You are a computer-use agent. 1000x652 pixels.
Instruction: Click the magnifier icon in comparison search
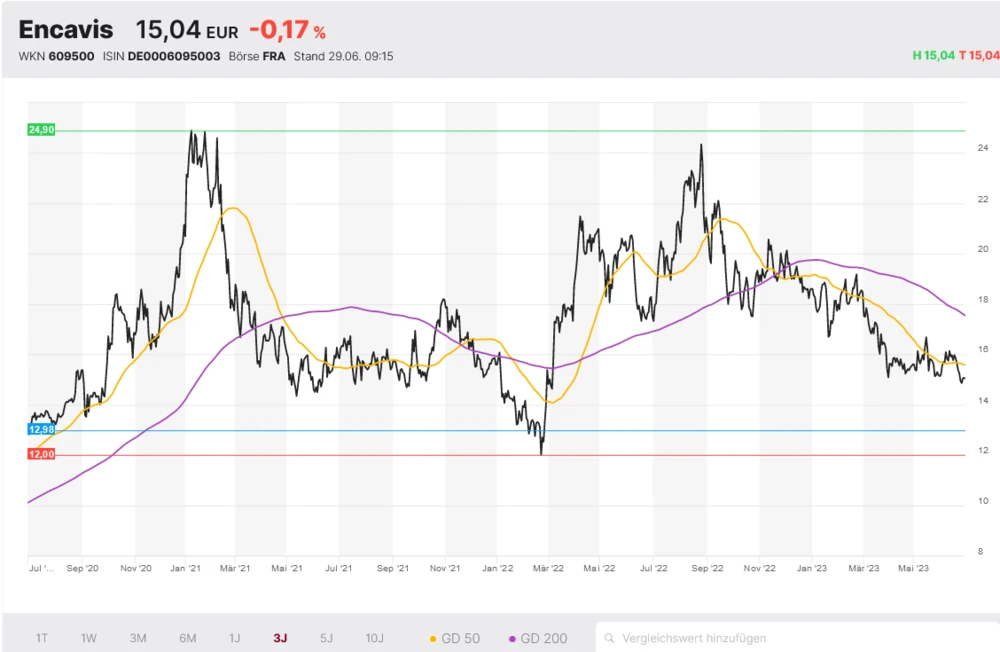pyautogui.click(x=609, y=637)
